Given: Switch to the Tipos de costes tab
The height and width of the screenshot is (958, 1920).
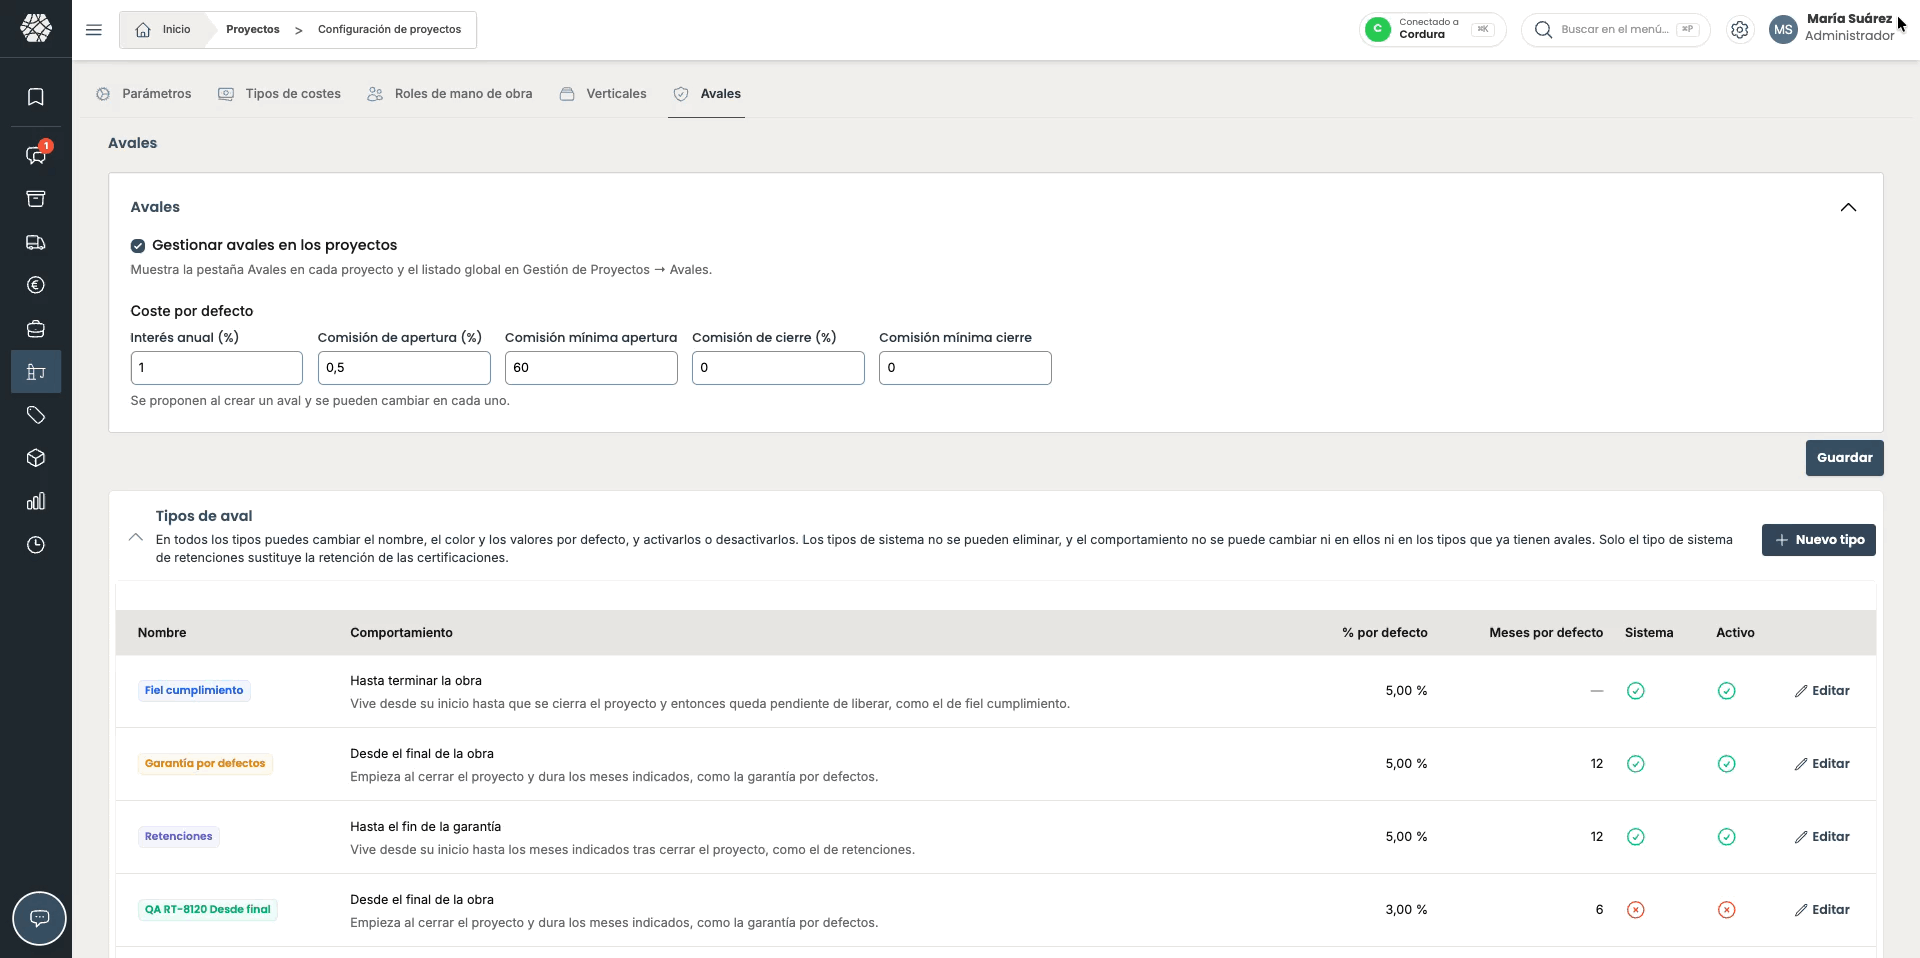Looking at the screenshot, I should point(280,94).
